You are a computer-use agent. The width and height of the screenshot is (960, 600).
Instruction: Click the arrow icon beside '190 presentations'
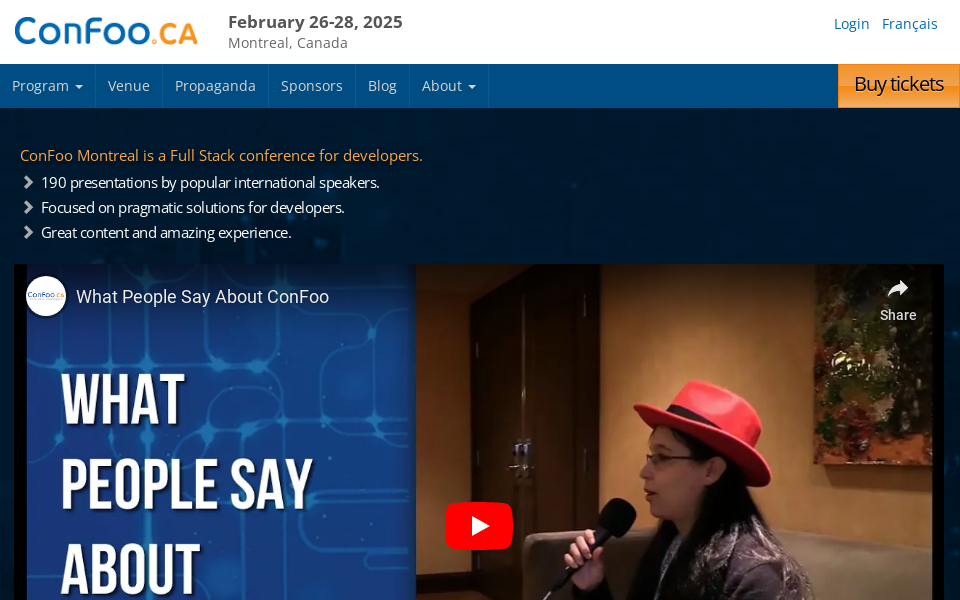[x=27, y=182]
